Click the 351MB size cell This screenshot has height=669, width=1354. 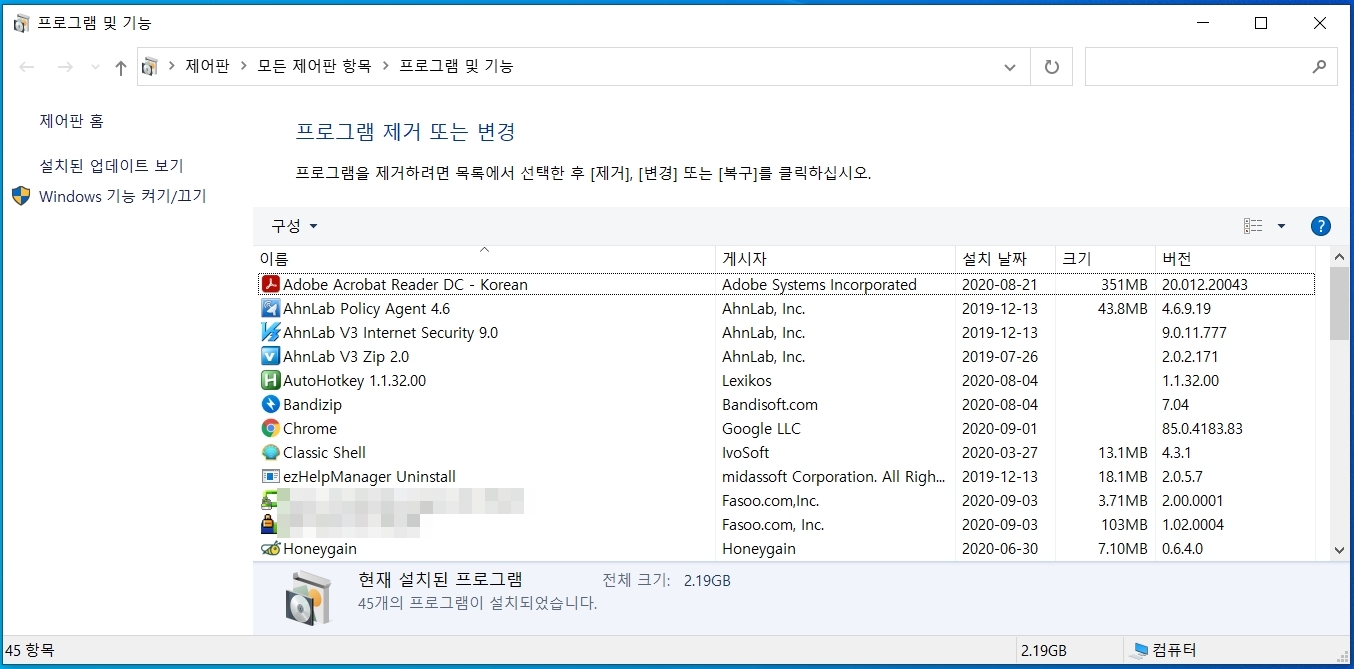[x=1124, y=285]
